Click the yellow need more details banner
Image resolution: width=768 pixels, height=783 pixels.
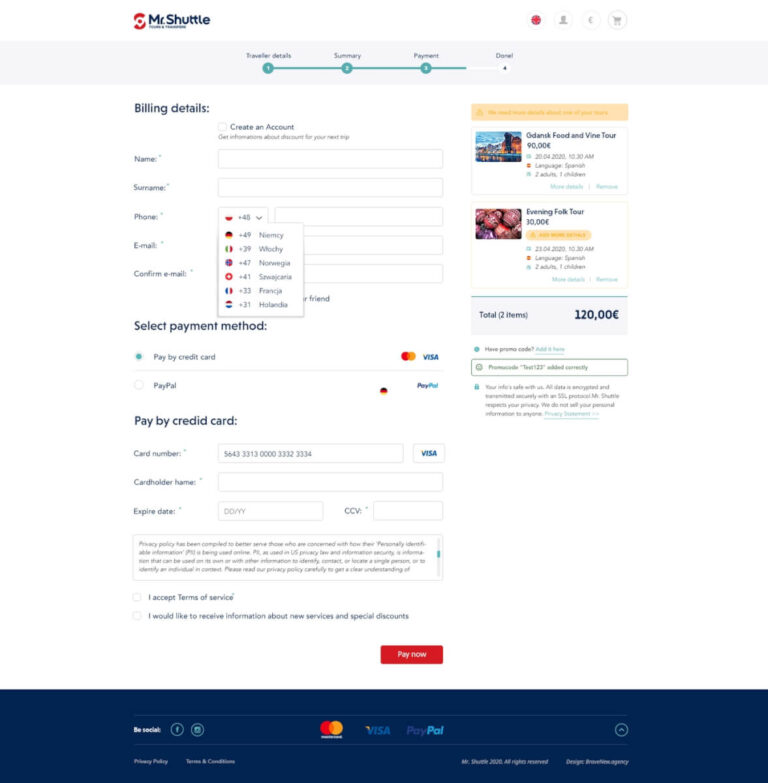click(549, 112)
